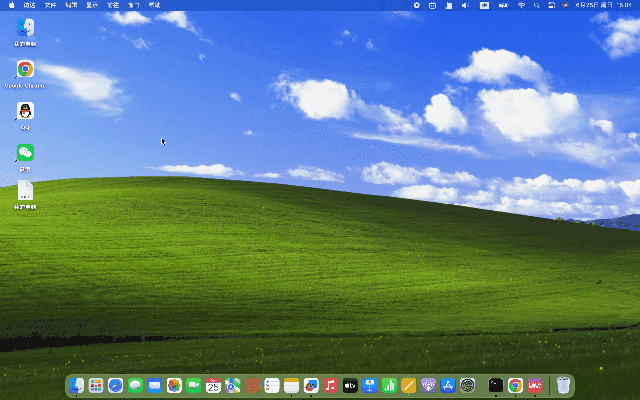640x400 pixels.
Task: Open the Help menu in menu bar
Action: tap(155, 5)
